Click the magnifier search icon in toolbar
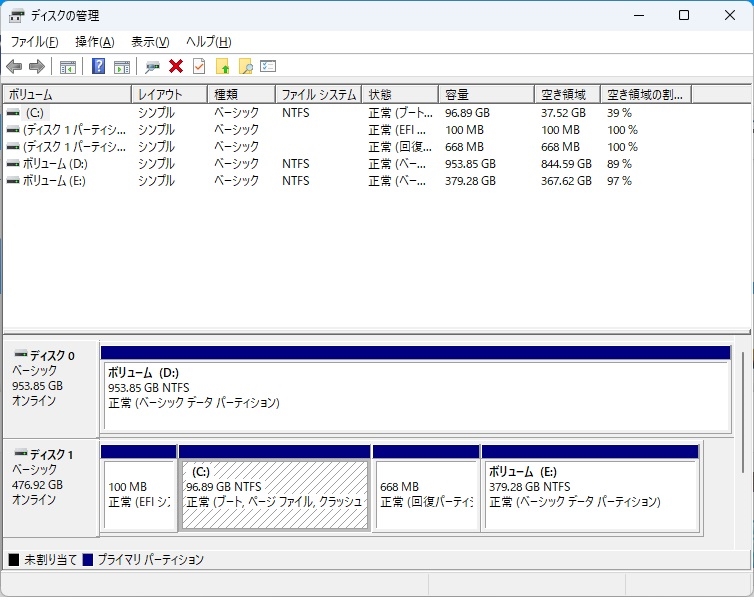Screen dimensions: 754x600 [x=245, y=67]
